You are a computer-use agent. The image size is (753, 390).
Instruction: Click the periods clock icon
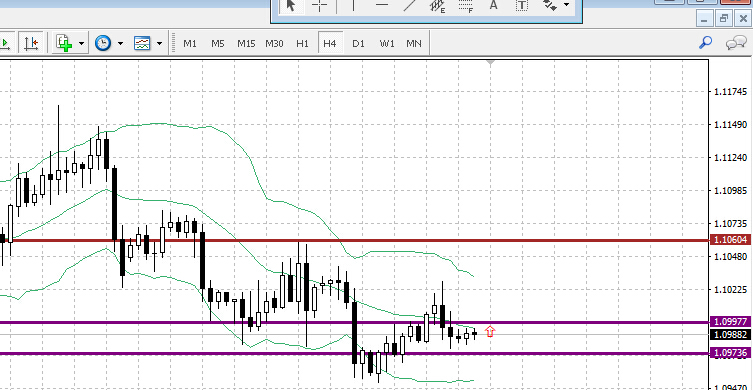click(x=103, y=44)
